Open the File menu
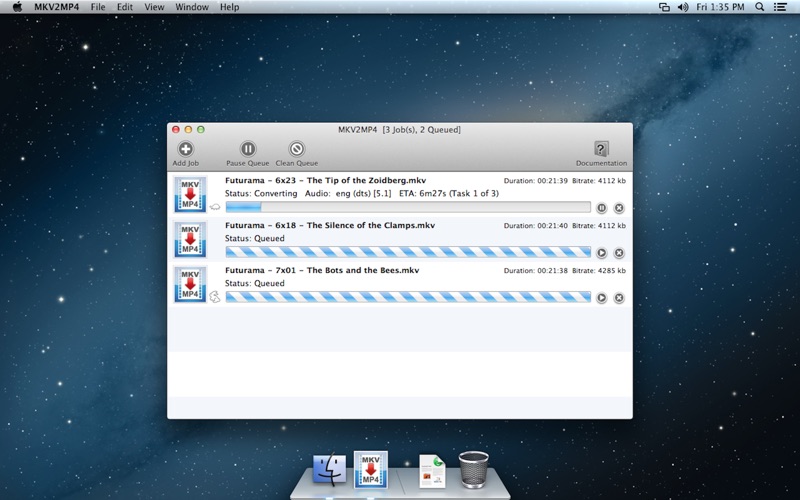800x500 pixels. (98, 7)
